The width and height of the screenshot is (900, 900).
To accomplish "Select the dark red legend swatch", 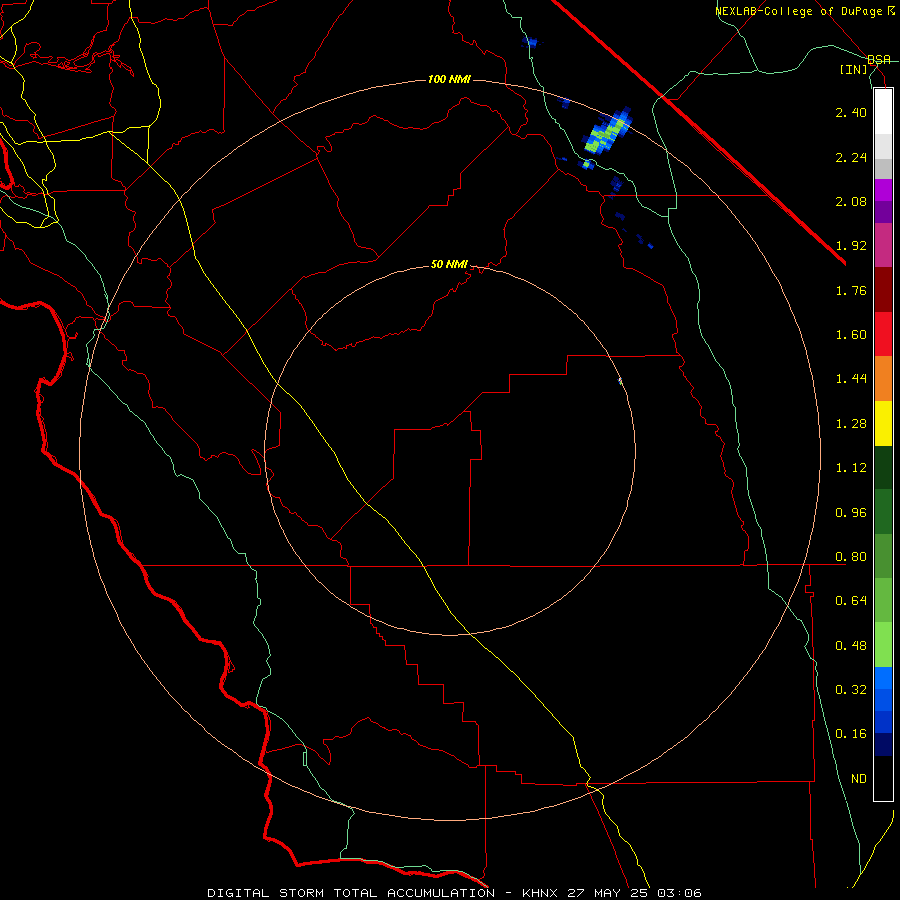I will pyautogui.click(x=883, y=290).
